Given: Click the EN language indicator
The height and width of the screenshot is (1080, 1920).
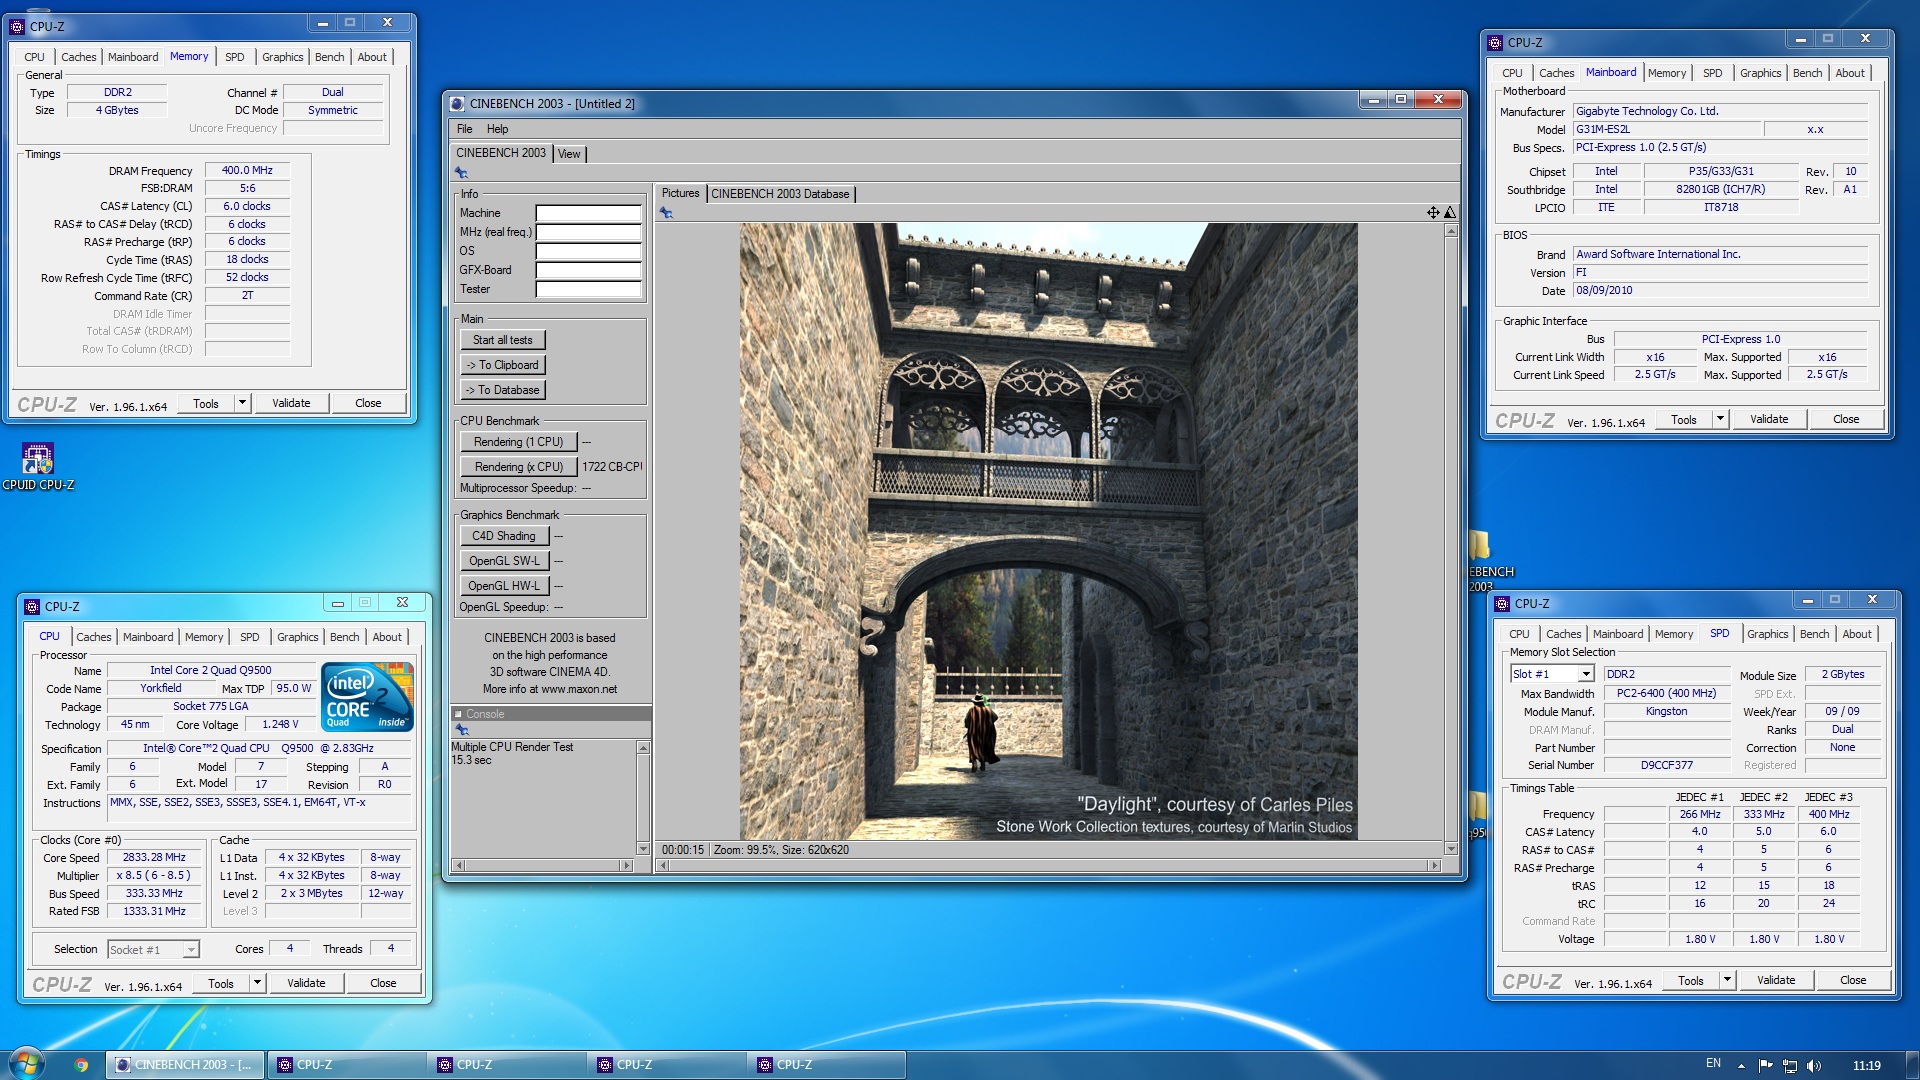Looking at the screenshot, I should (x=1713, y=1064).
